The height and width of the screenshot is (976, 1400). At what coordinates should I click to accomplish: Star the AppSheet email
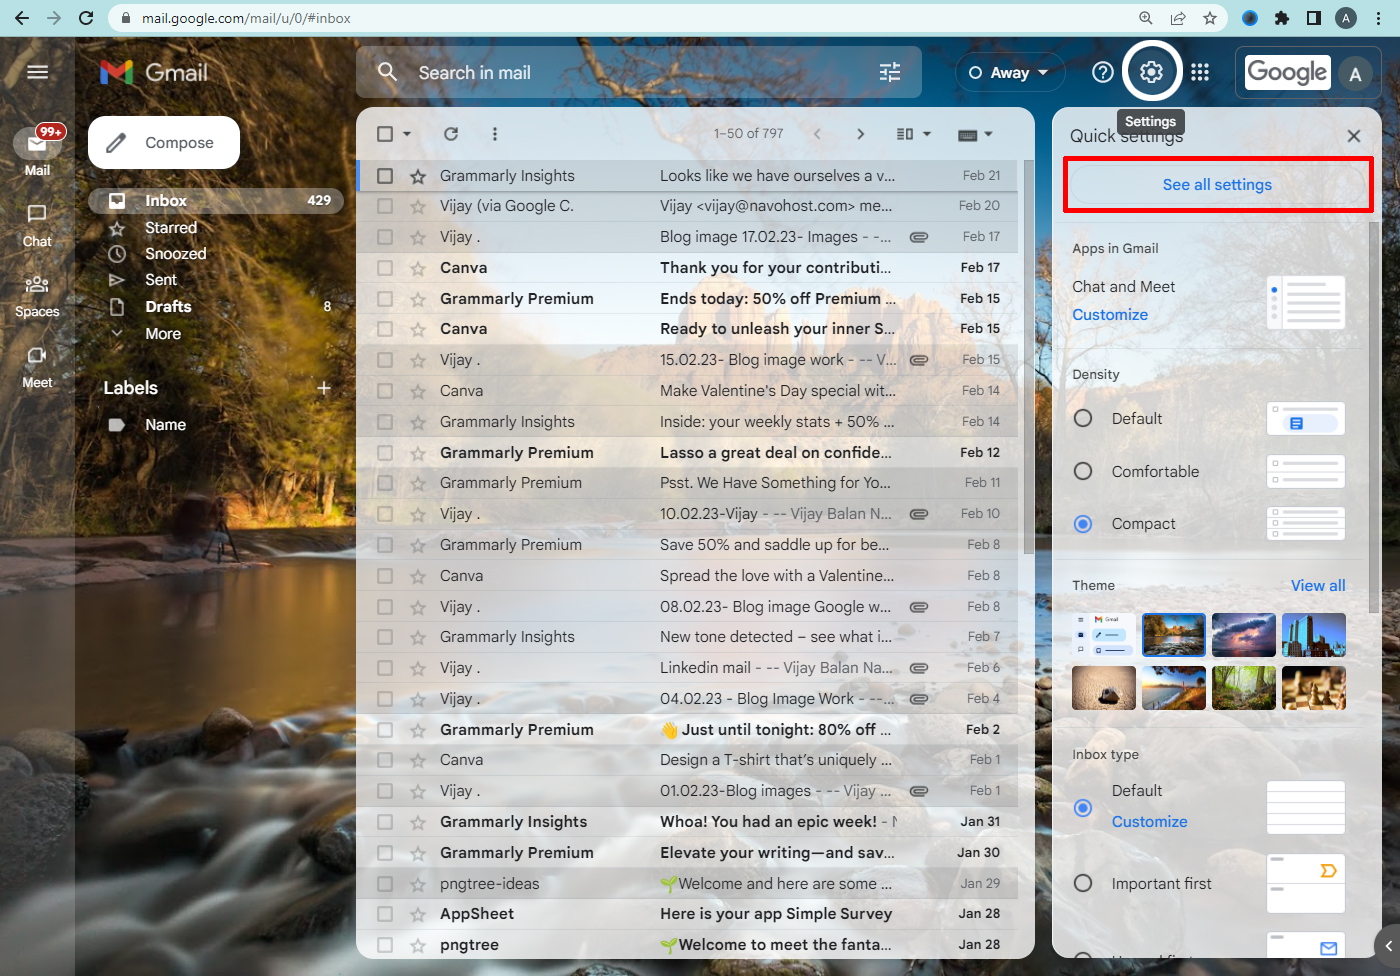(418, 914)
